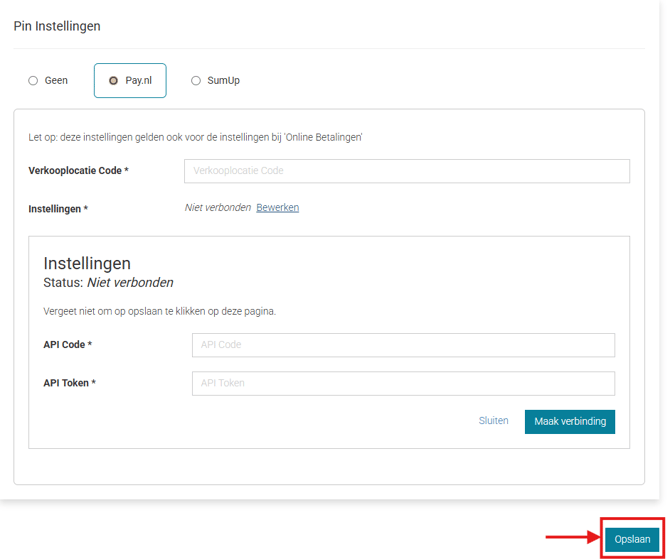Save settings with the Opslaan button
This screenshot has width=670, height=559.
pyautogui.click(x=632, y=539)
